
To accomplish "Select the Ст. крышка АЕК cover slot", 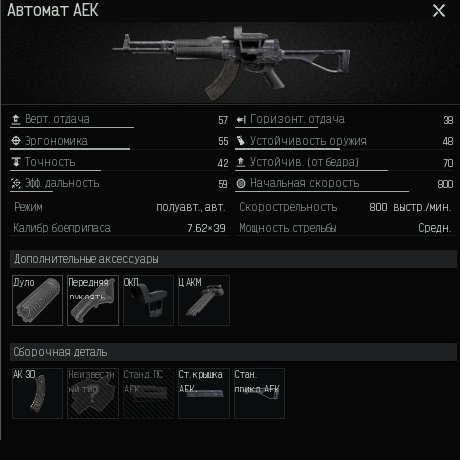I will 204,393.
